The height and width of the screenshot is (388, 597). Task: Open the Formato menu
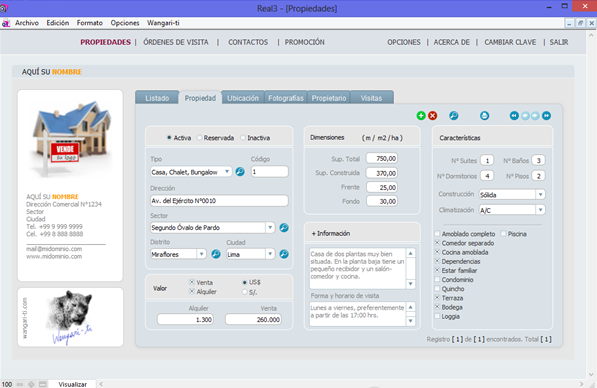89,23
